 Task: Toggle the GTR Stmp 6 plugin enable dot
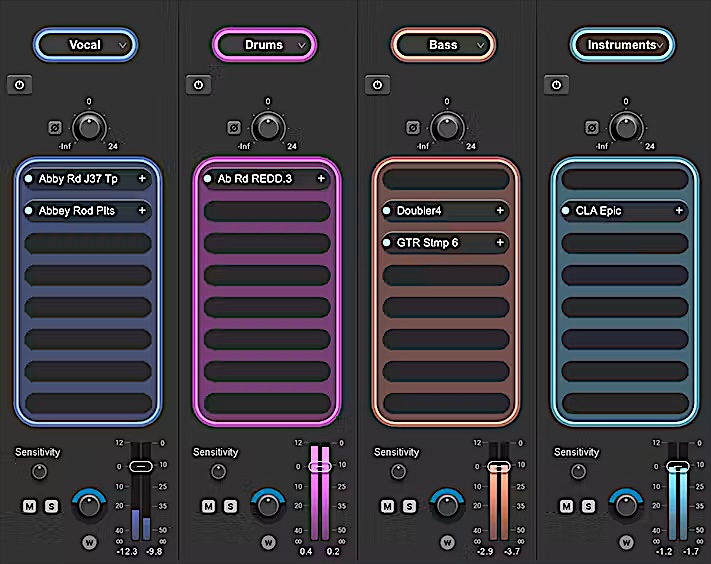[387, 243]
